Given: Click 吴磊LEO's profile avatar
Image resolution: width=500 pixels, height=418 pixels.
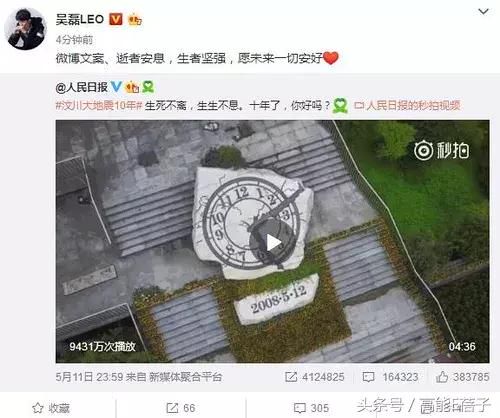Looking at the screenshot, I should [26, 29].
